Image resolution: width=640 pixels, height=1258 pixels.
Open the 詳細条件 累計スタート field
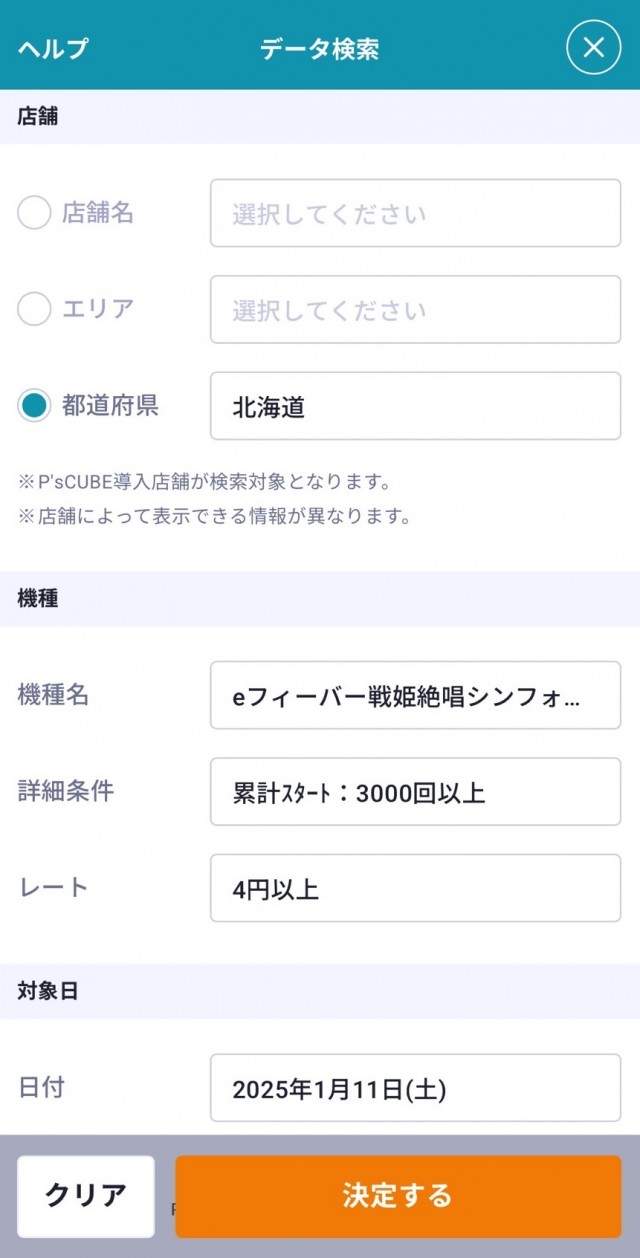pyautogui.click(x=415, y=792)
